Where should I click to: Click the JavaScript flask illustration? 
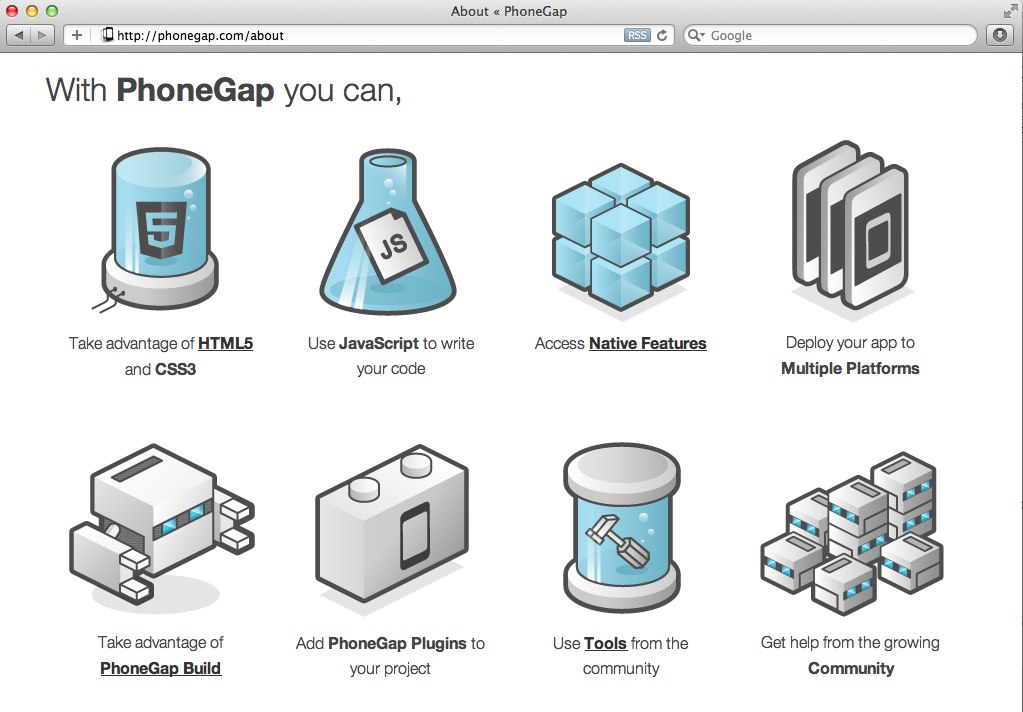coord(388,232)
